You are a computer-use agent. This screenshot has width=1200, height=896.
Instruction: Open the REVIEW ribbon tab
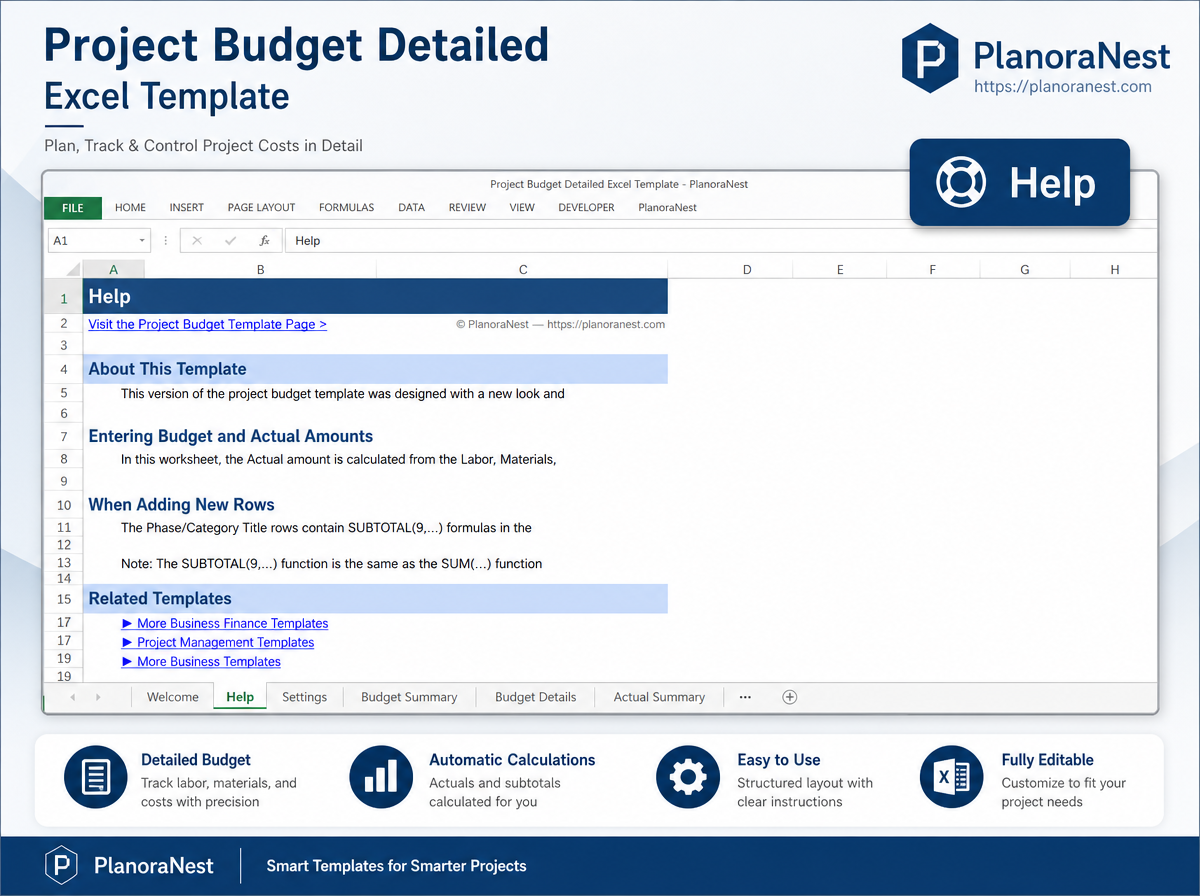(x=467, y=208)
